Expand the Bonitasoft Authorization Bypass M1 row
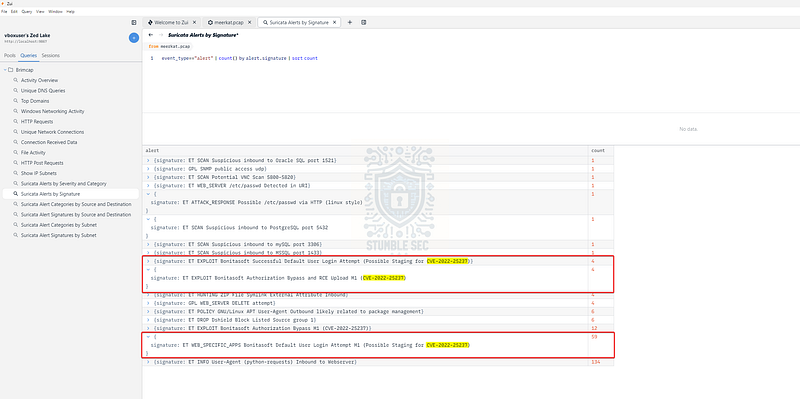The height and width of the screenshot is (399, 800). pyautogui.click(x=148, y=328)
